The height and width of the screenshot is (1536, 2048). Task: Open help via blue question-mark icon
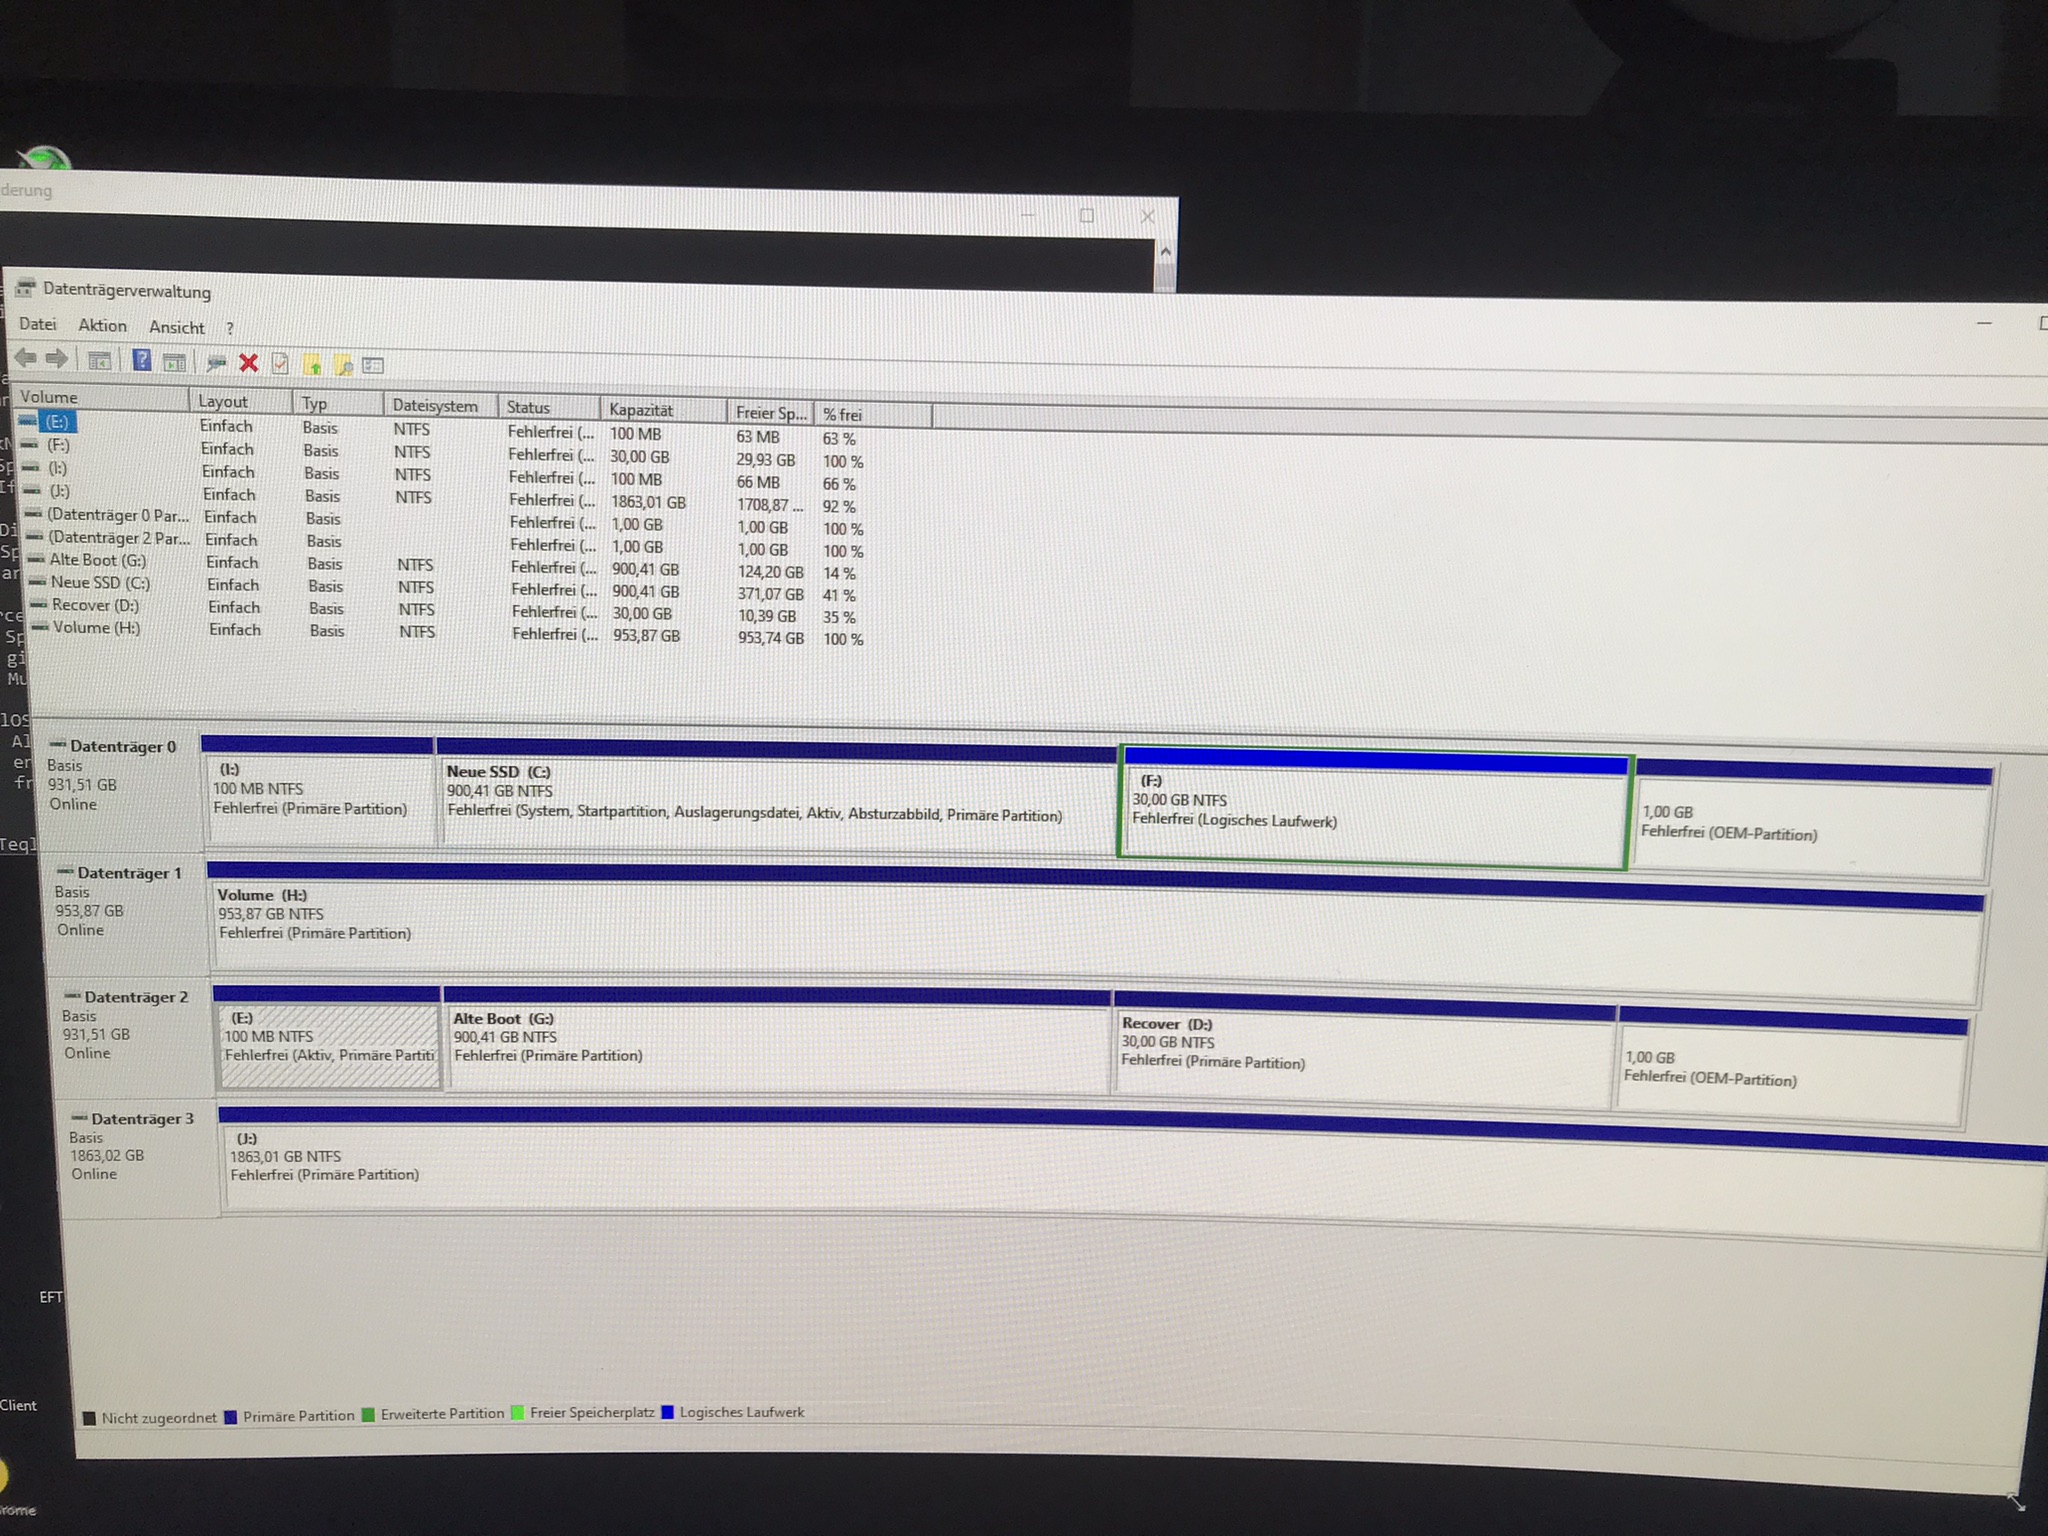142,361
